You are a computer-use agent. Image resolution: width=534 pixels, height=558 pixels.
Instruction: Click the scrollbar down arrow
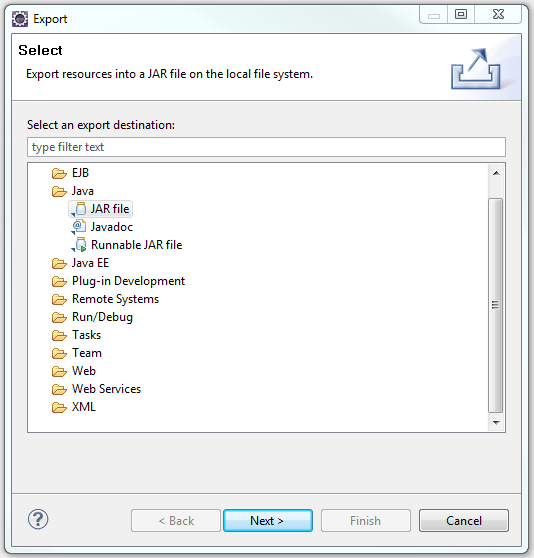point(496,422)
